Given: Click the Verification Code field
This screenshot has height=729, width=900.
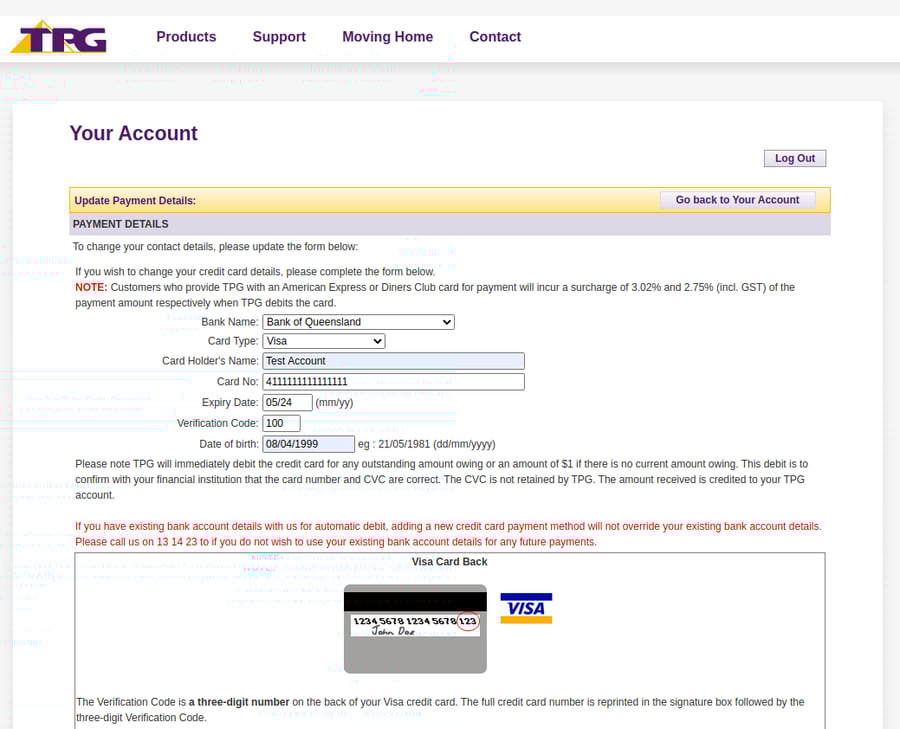Looking at the screenshot, I should point(281,423).
